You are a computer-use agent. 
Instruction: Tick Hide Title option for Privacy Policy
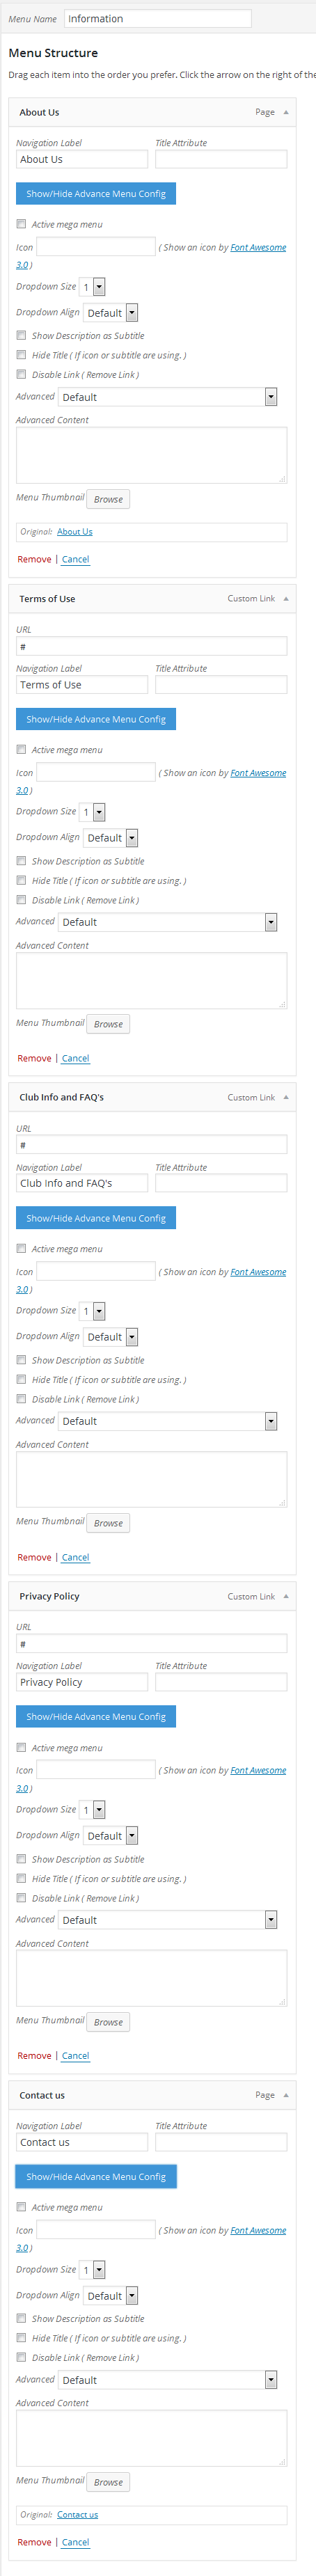pos(21,1878)
